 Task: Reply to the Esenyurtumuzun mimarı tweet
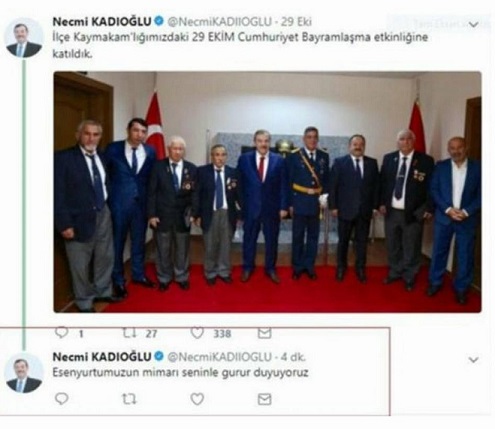point(62,399)
